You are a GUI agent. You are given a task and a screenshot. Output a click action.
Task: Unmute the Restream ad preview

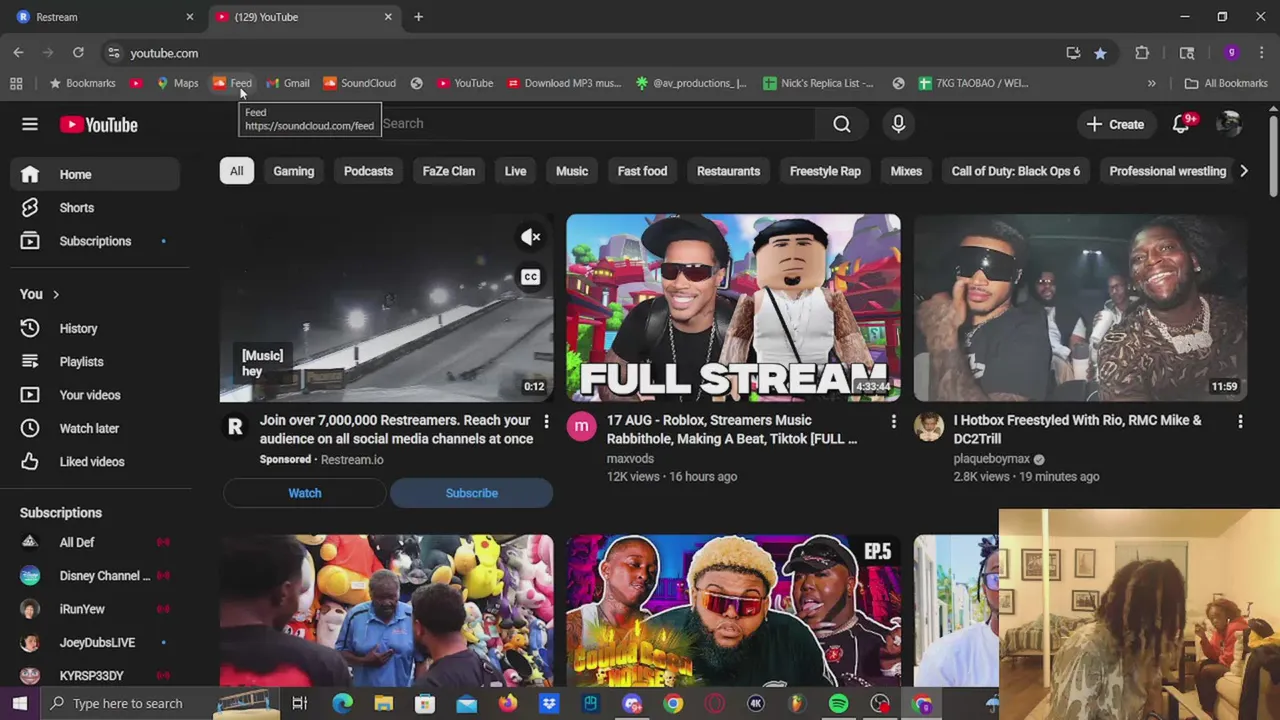point(530,238)
